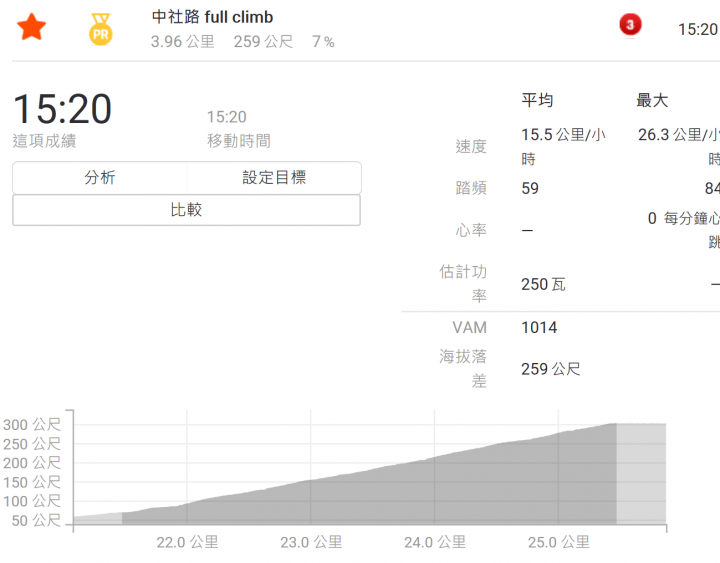Screen dimensions: 720x563
Task: Click the 平均 average column header
Action: tap(537, 100)
